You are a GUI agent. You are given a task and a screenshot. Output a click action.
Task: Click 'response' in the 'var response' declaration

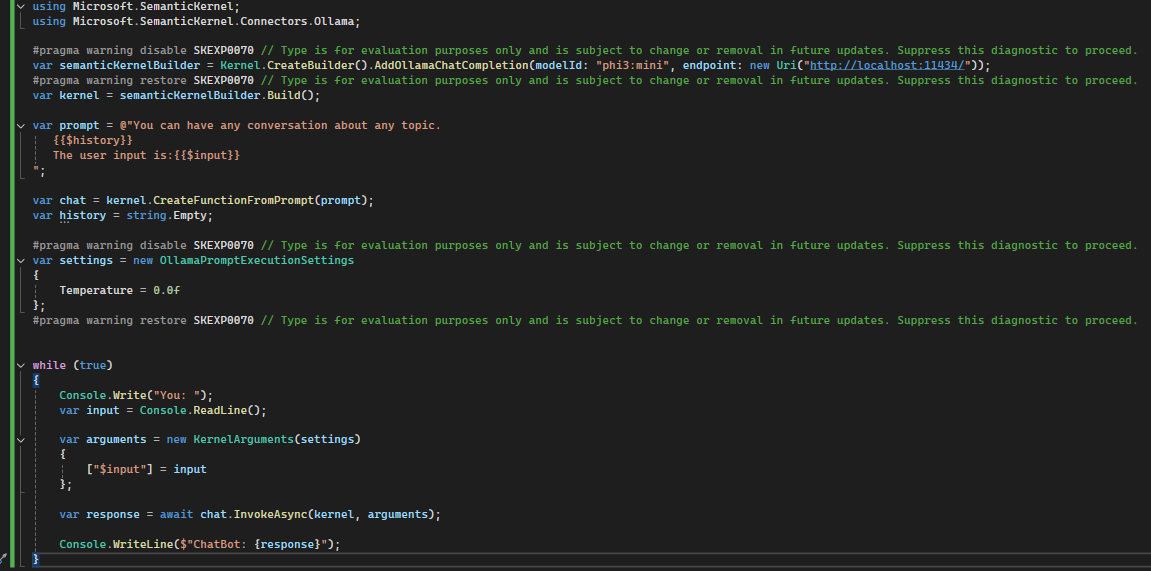[113, 514]
